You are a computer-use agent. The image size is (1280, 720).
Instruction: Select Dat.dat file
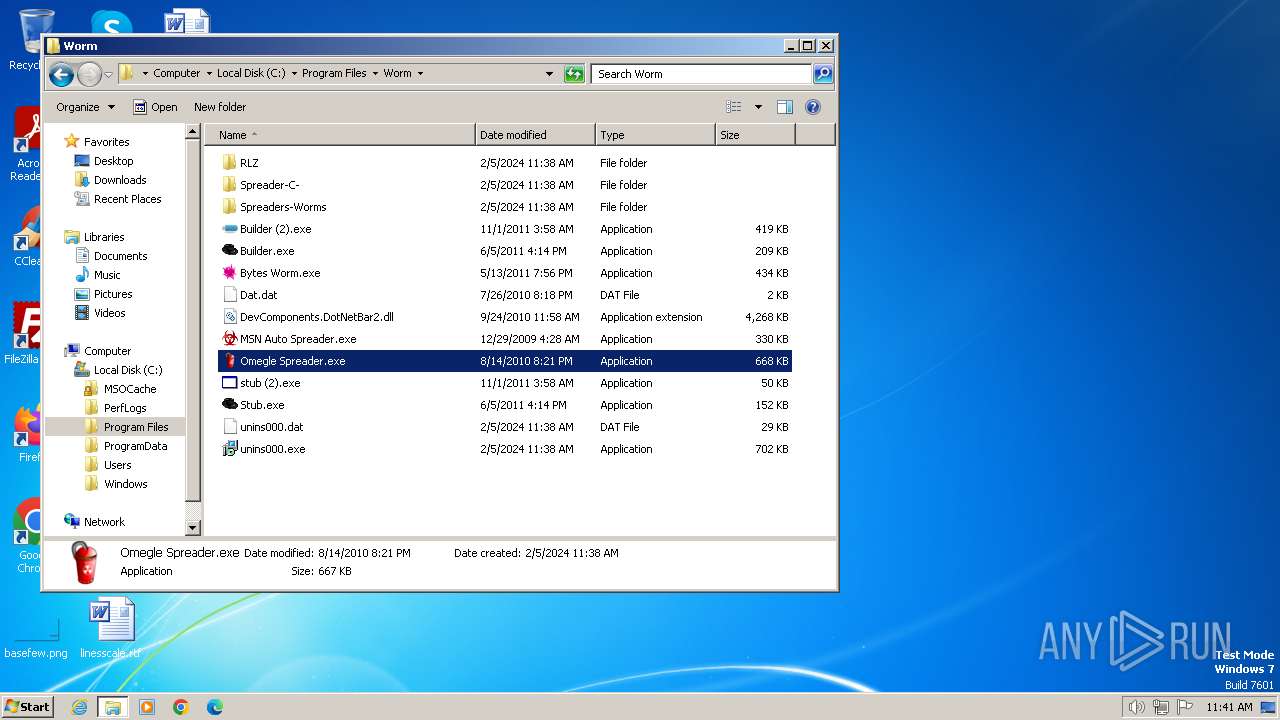click(x=258, y=295)
